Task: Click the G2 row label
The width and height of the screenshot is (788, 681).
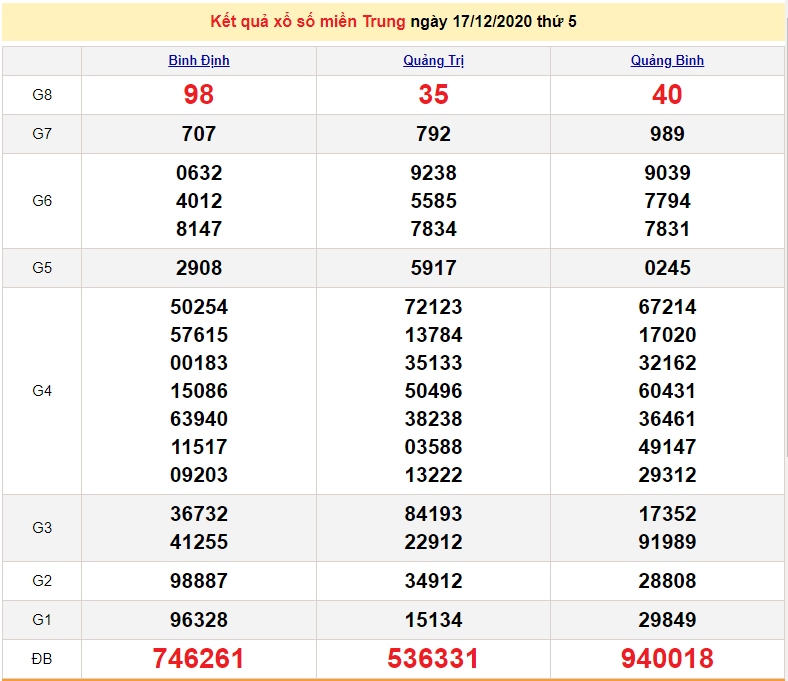Action: 42,581
